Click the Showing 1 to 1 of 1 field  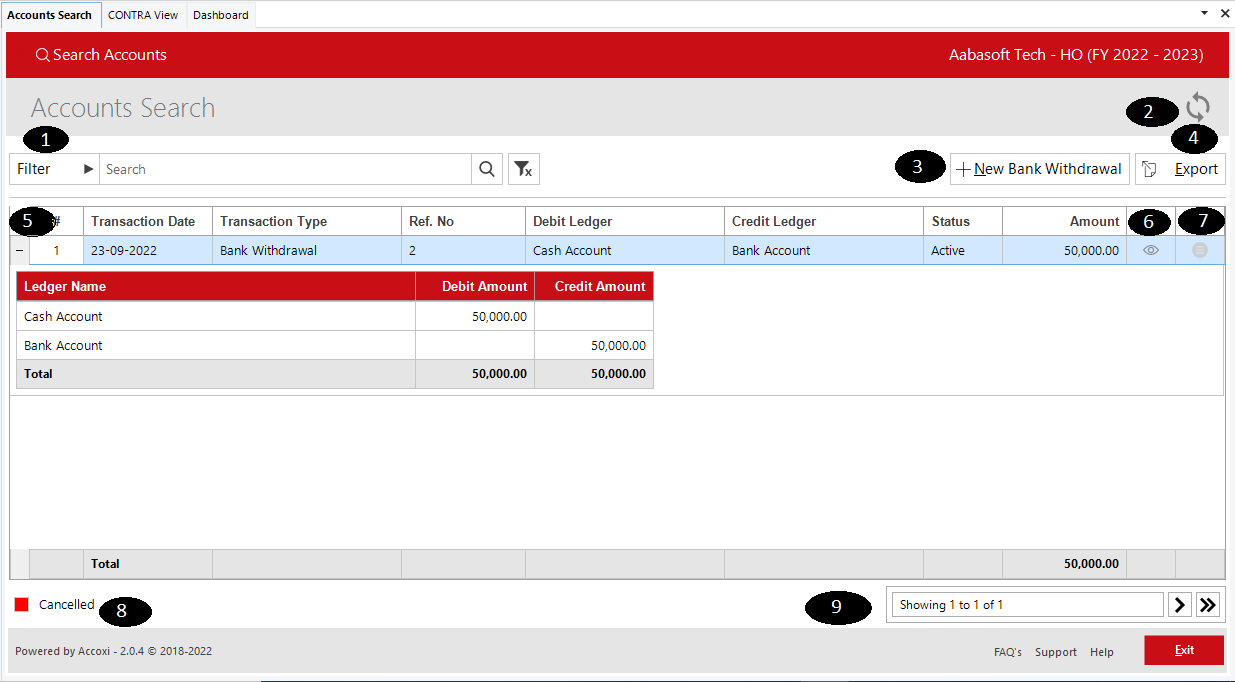tap(1028, 604)
